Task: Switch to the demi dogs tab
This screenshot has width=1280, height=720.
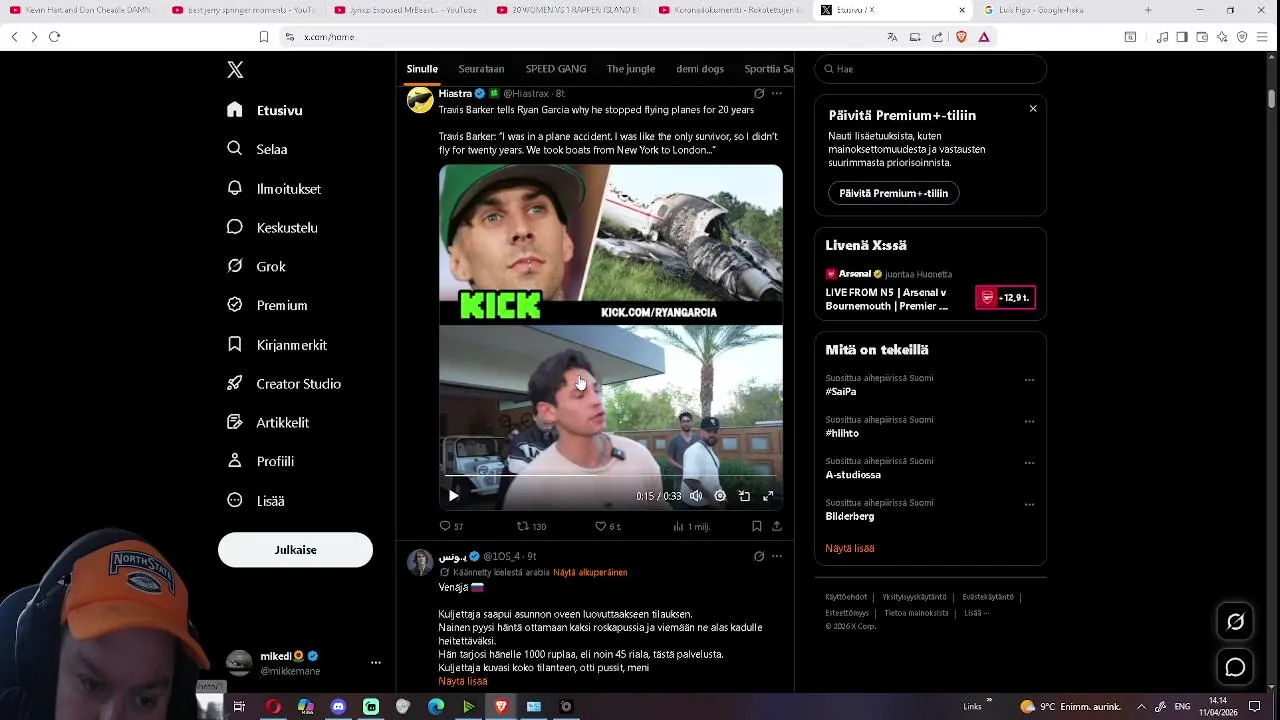Action: click(700, 69)
